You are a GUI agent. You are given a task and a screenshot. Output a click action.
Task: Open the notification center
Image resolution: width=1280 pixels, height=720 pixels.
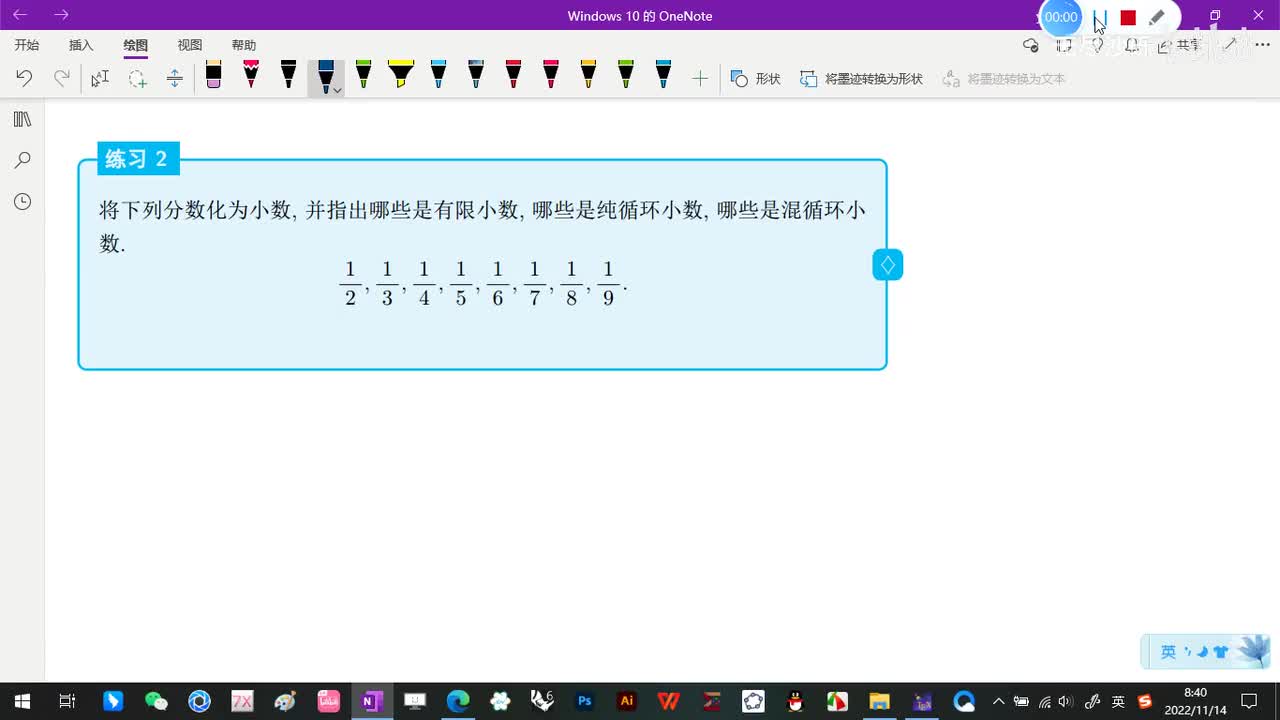click(1249, 701)
